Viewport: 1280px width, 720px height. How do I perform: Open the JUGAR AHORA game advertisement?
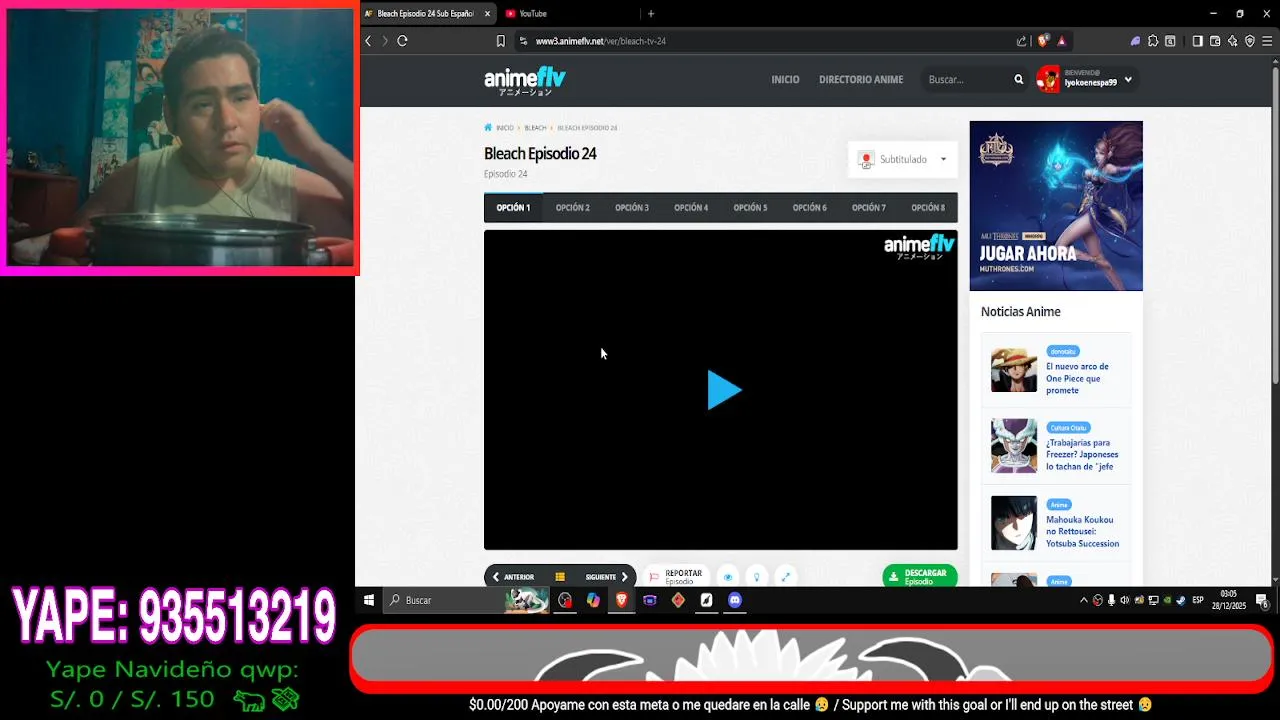(1056, 206)
